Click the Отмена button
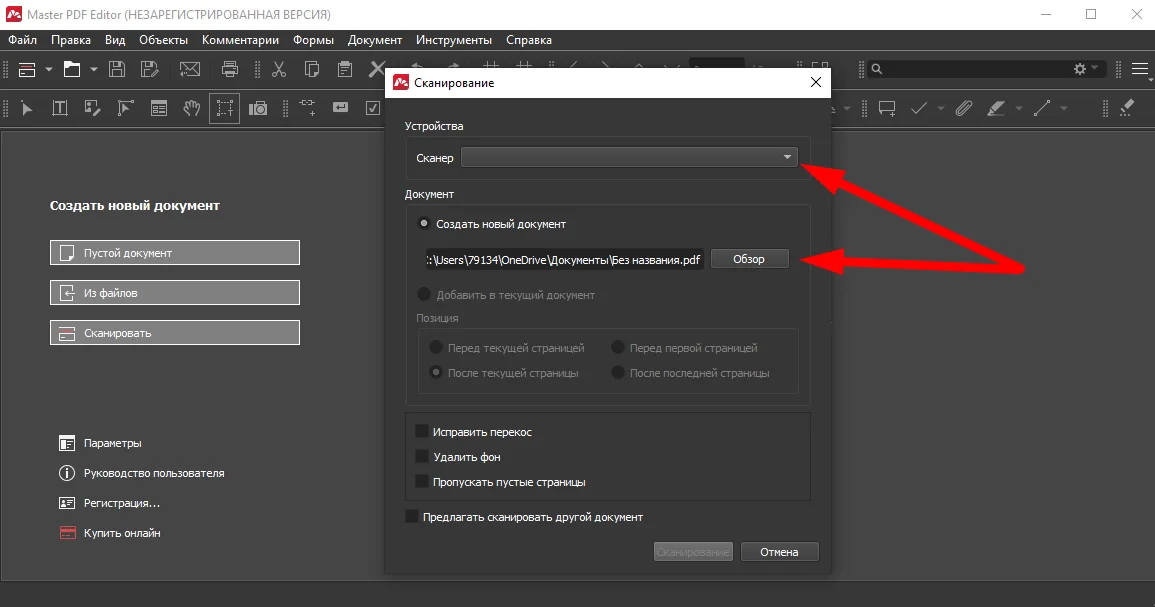1155x607 pixels. pyautogui.click(x=779, y=552)
